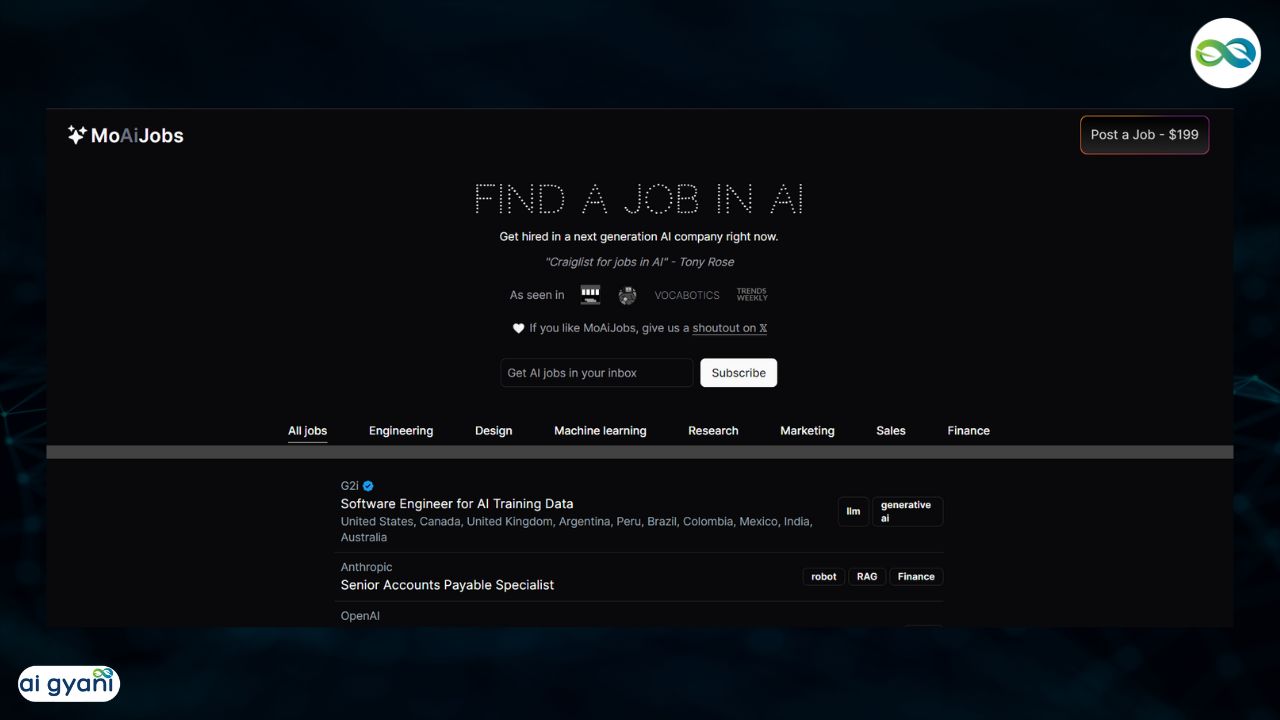Click the green infinity leaf logo
Screen dimensions: 1280x720
[1225, 53]
